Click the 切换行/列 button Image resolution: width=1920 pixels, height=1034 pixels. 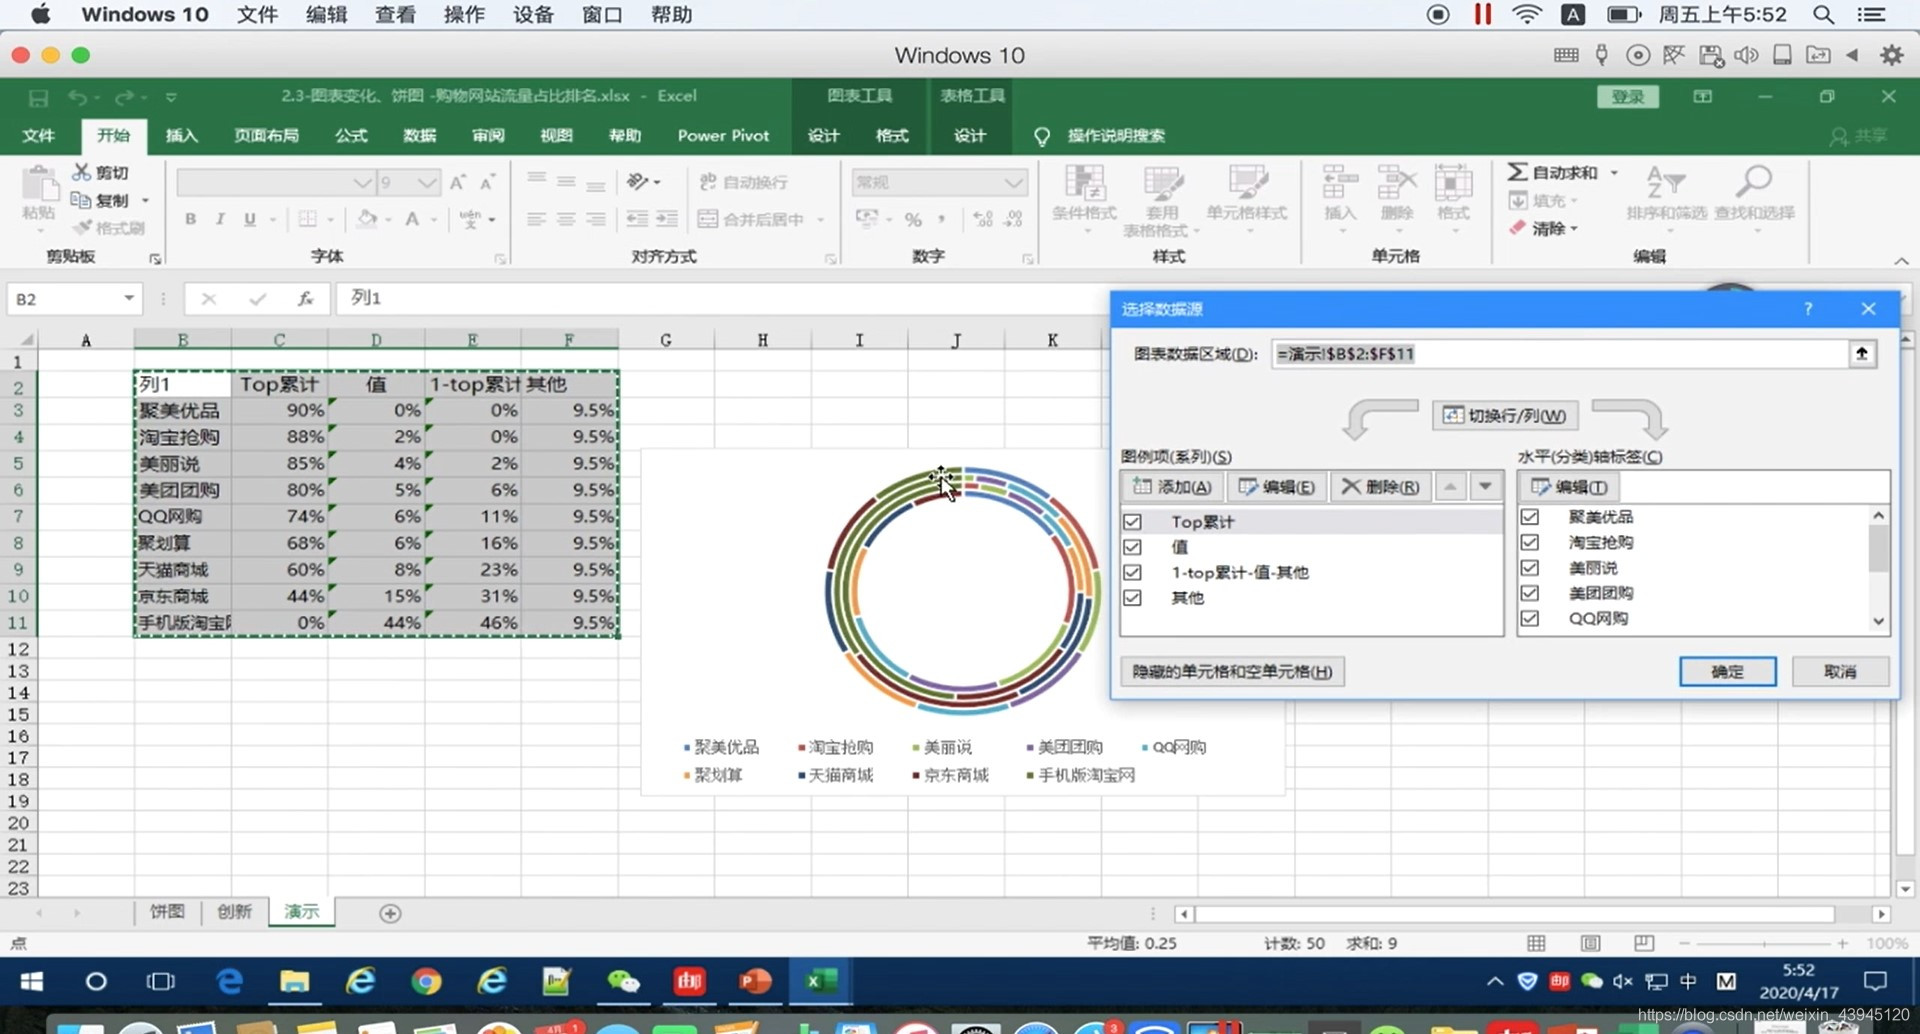[1505, 416]
